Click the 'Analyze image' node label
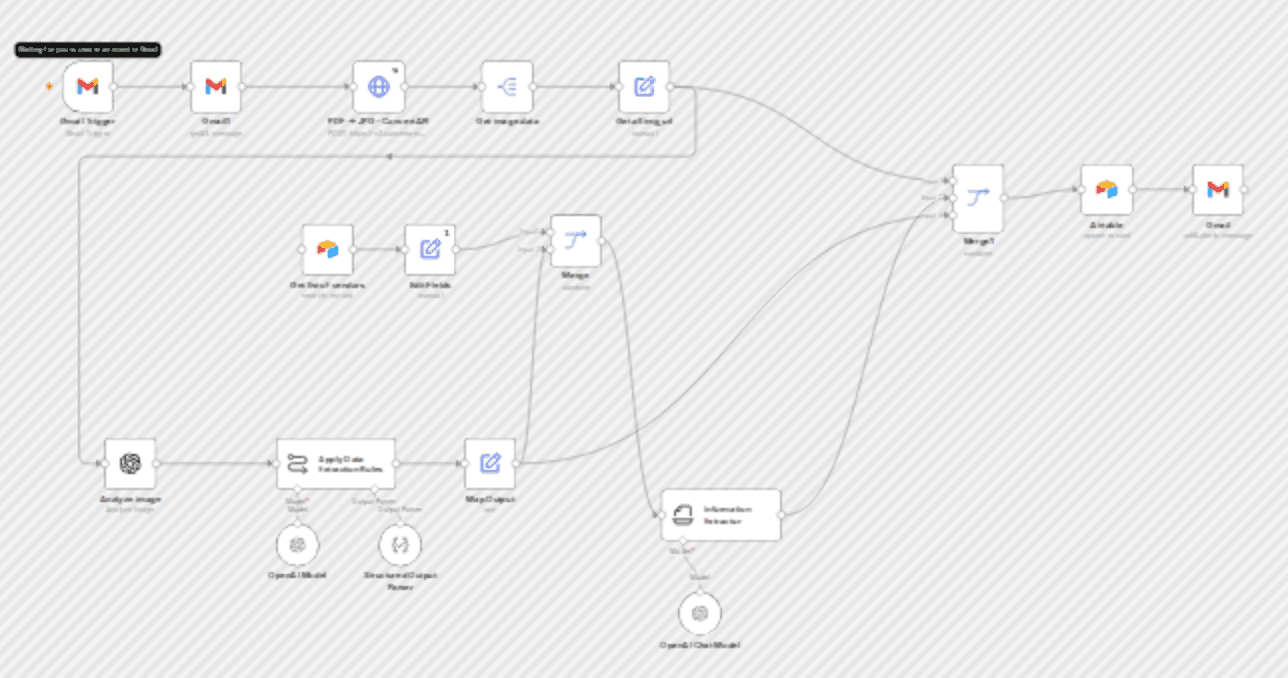Screen dimensions: 1288x678 tap(130, 498)
